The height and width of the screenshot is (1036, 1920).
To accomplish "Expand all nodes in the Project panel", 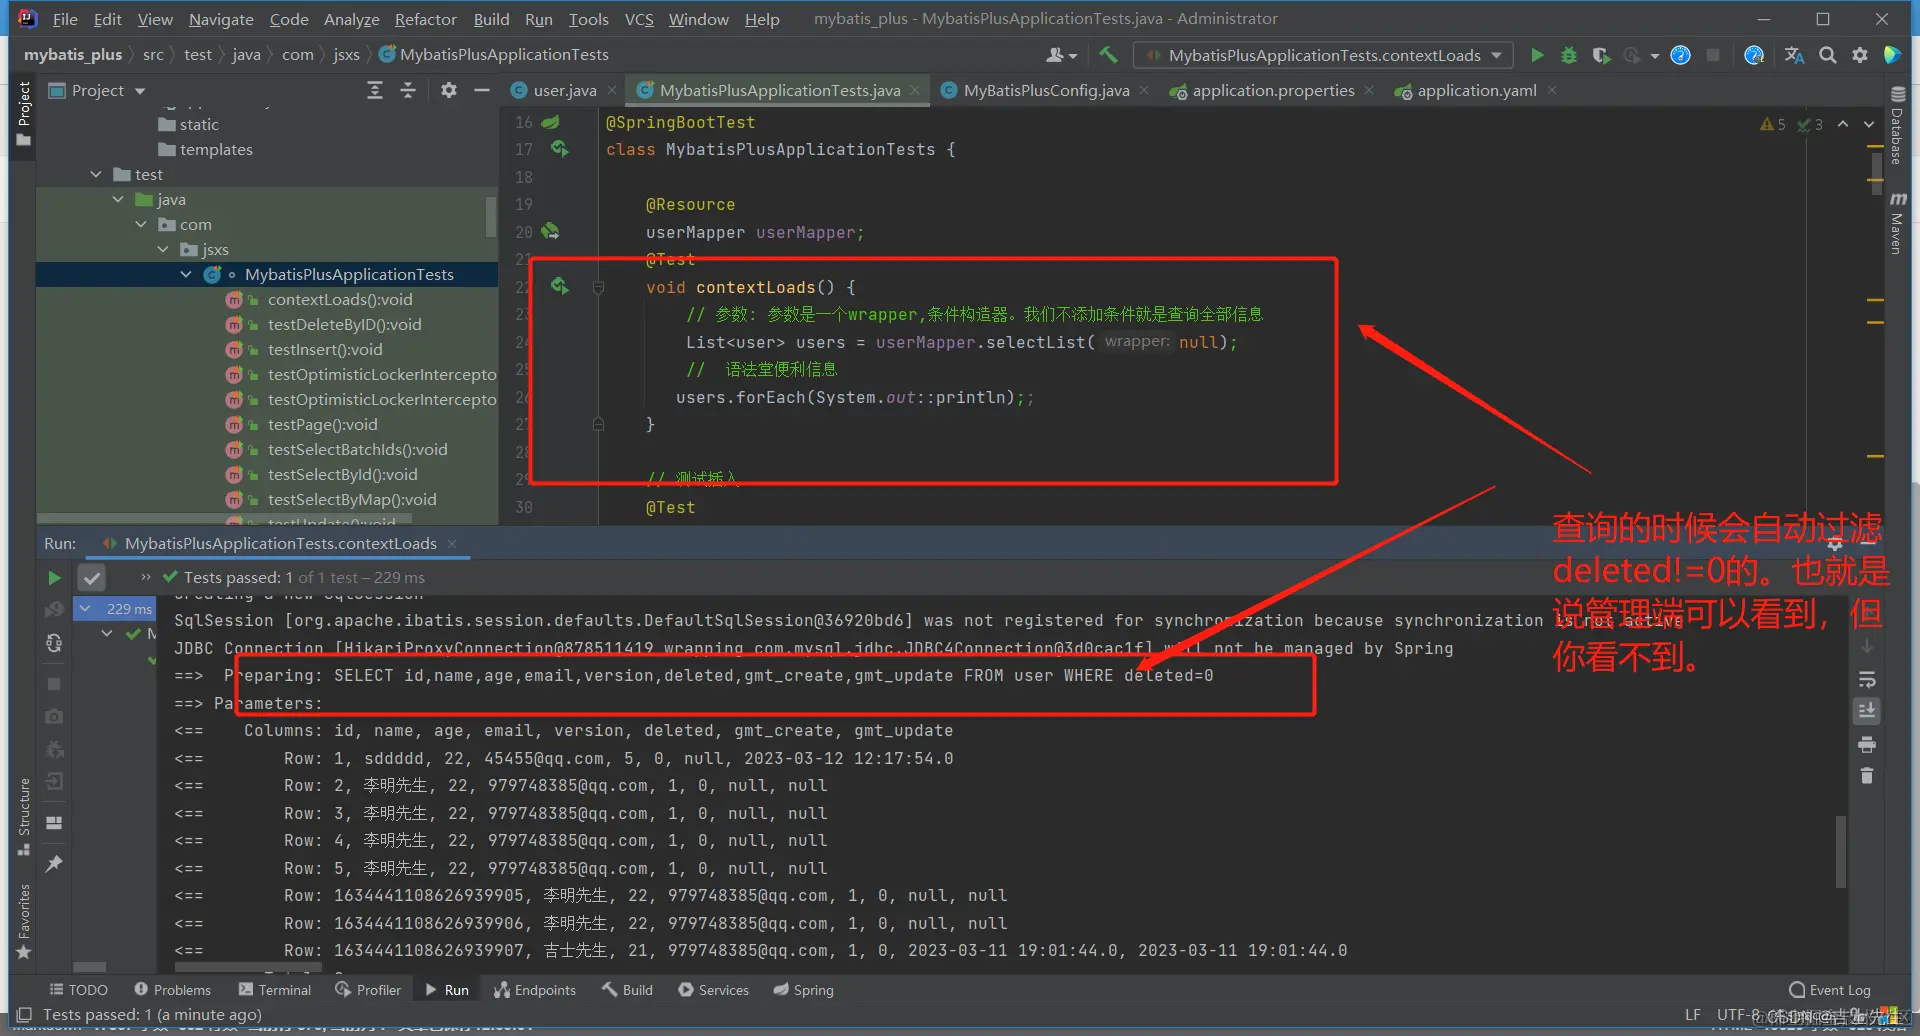I will (x=375, y=91).
